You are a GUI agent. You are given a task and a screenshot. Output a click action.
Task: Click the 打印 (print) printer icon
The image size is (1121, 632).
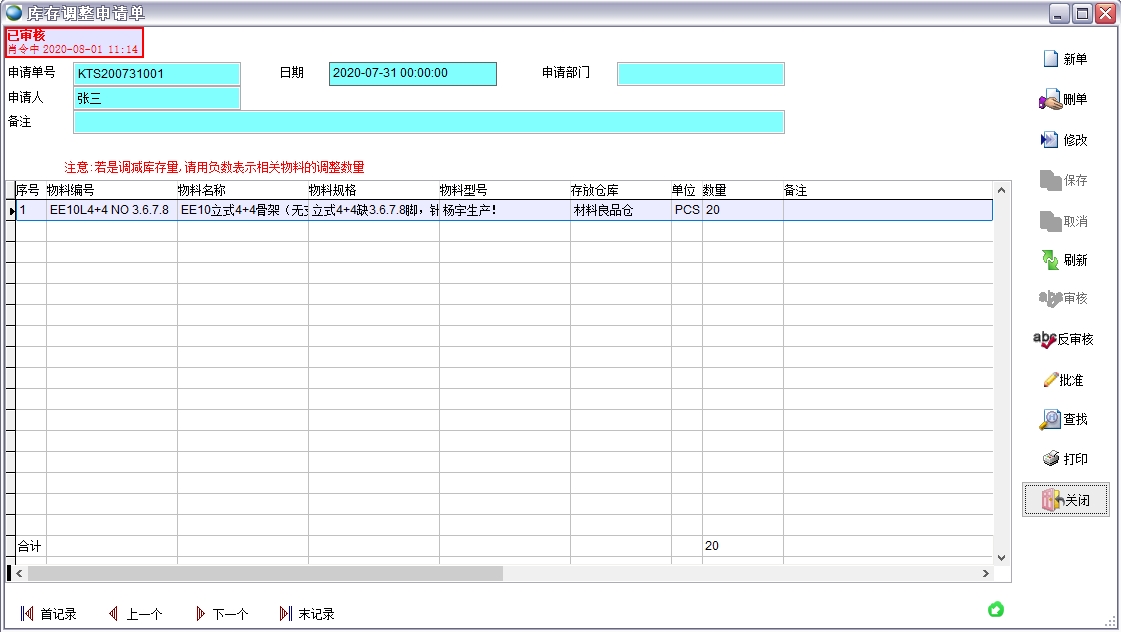point(1050,460)
